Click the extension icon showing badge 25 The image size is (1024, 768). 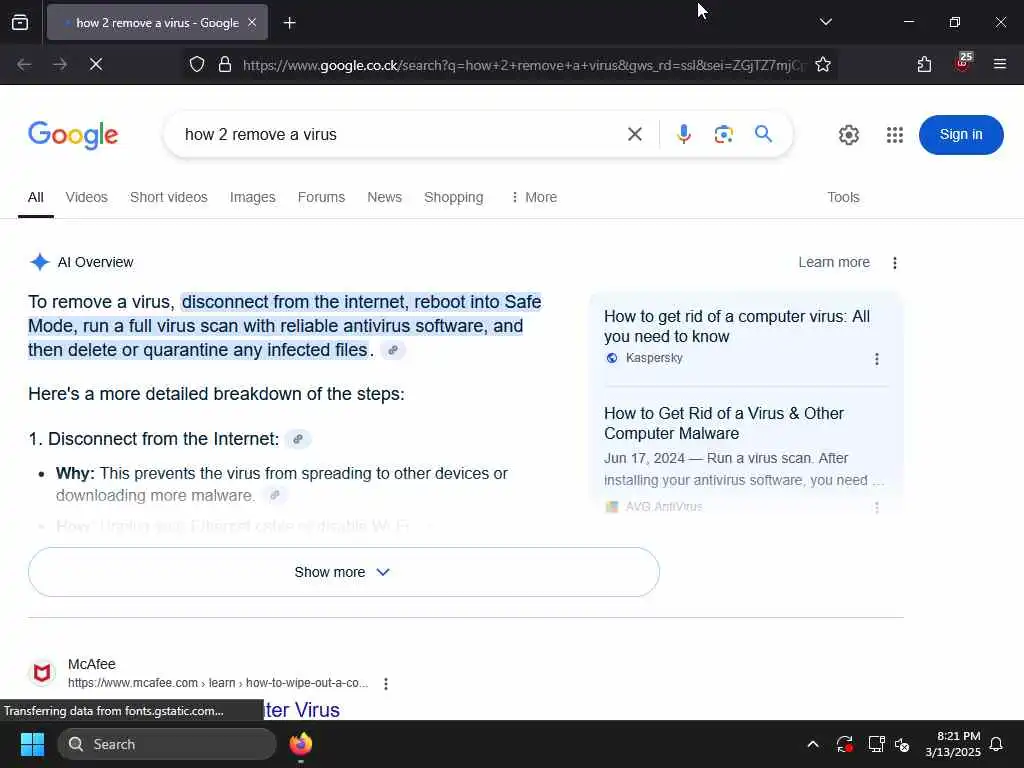963,63
